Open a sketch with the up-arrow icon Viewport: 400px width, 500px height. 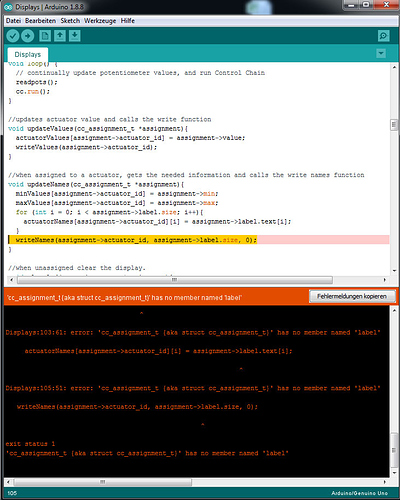pyautogui.click(x=60, y=36)
